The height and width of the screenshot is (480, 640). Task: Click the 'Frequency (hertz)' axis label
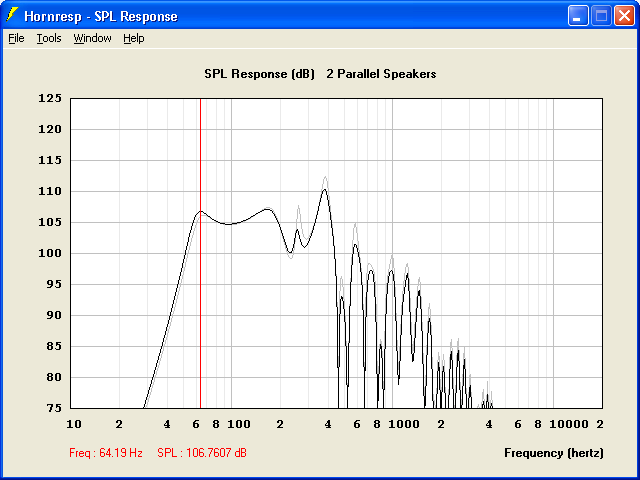(554, 453)
